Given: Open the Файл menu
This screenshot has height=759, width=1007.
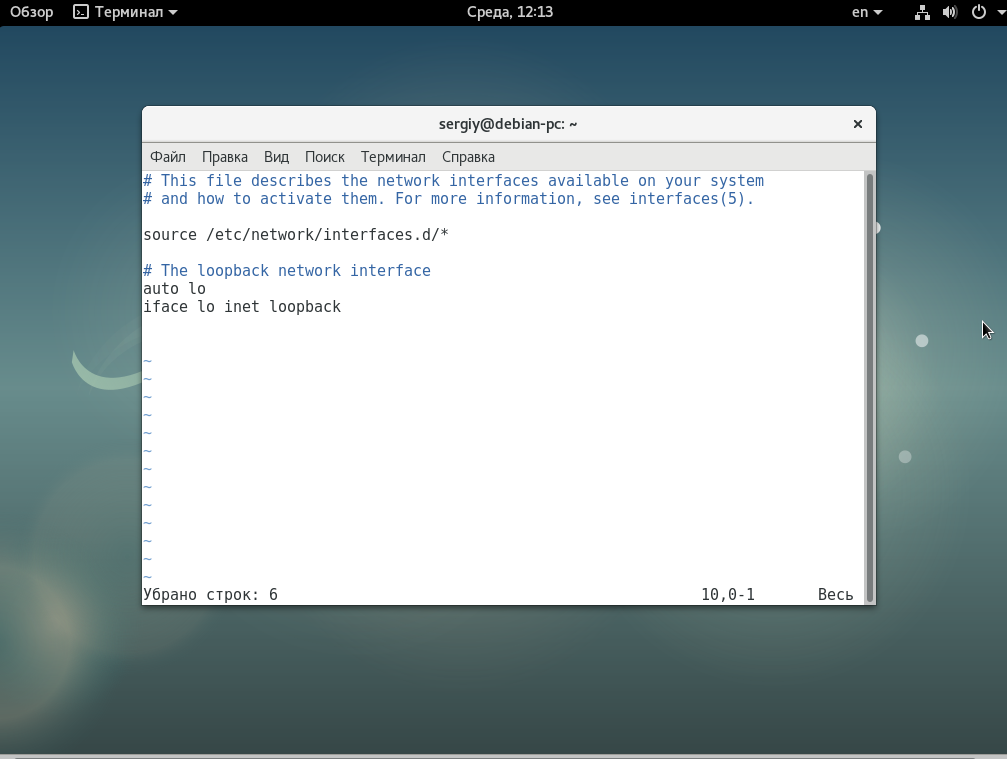Looking at the screenshot, I should coord(168,157).
